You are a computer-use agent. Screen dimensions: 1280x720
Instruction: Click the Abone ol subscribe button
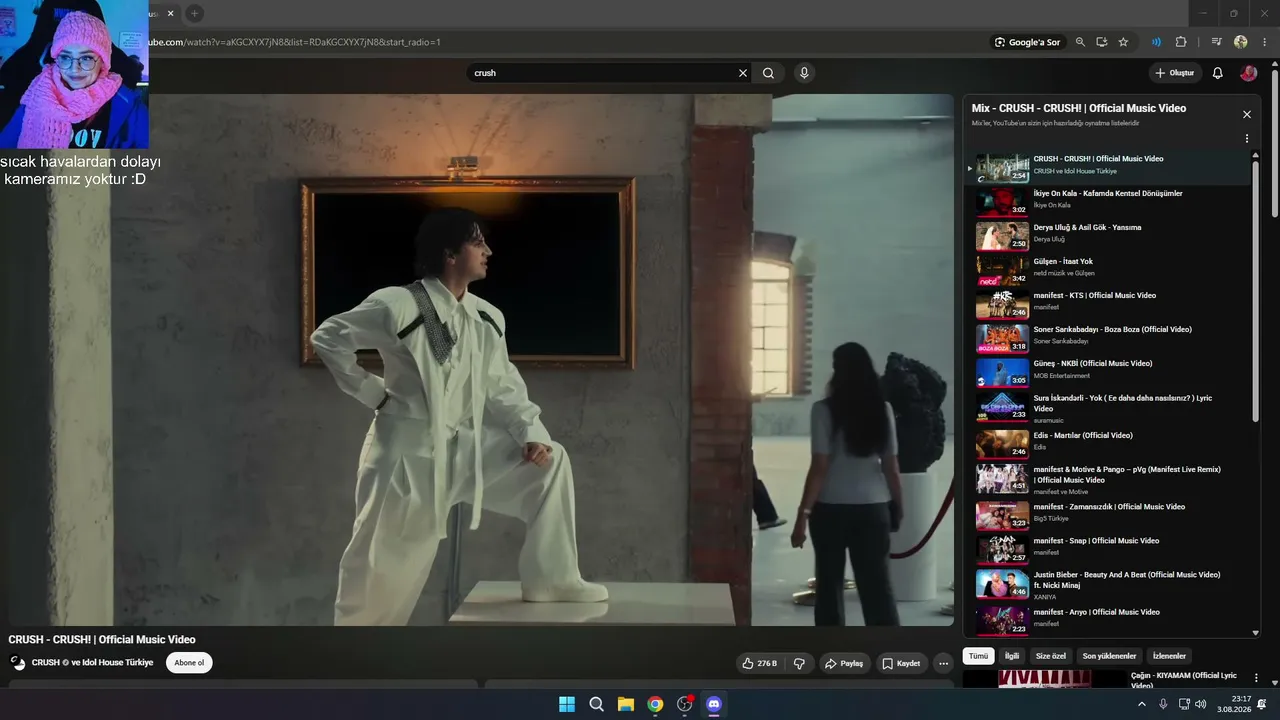click(x=189, y=662)
